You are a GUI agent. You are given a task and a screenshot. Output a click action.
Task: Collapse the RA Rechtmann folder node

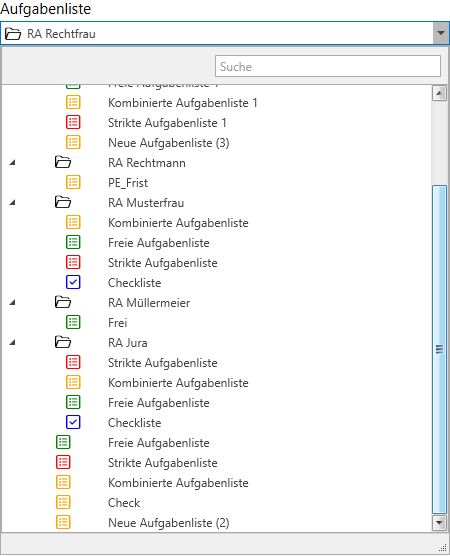click(13, 163)
